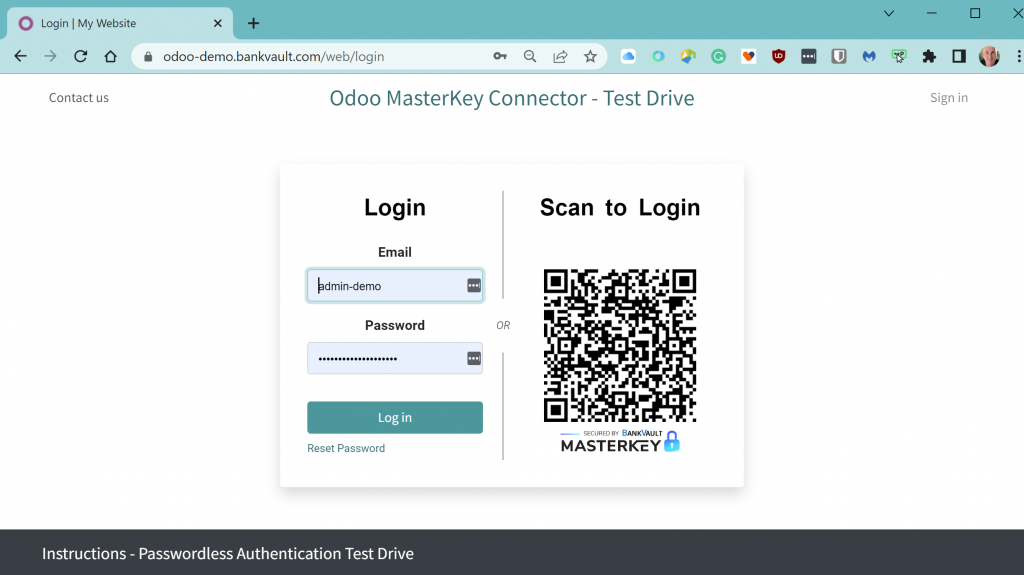Open the uBlock Origin extension

[x=778, y=57]
